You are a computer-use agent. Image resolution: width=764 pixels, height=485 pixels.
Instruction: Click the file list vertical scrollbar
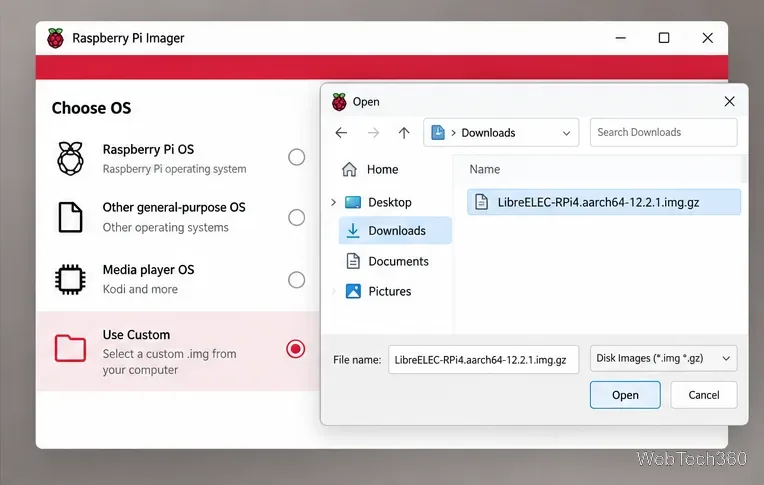point(744,169)
